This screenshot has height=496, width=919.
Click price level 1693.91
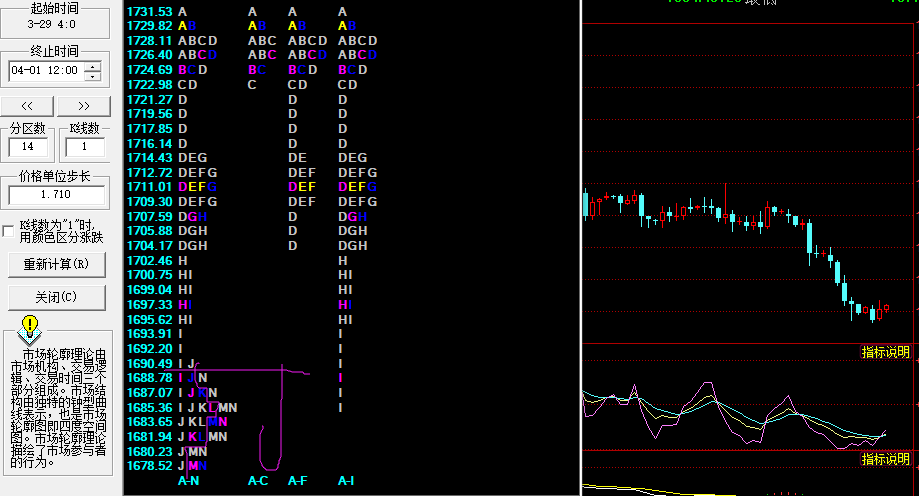click(149, 334)
